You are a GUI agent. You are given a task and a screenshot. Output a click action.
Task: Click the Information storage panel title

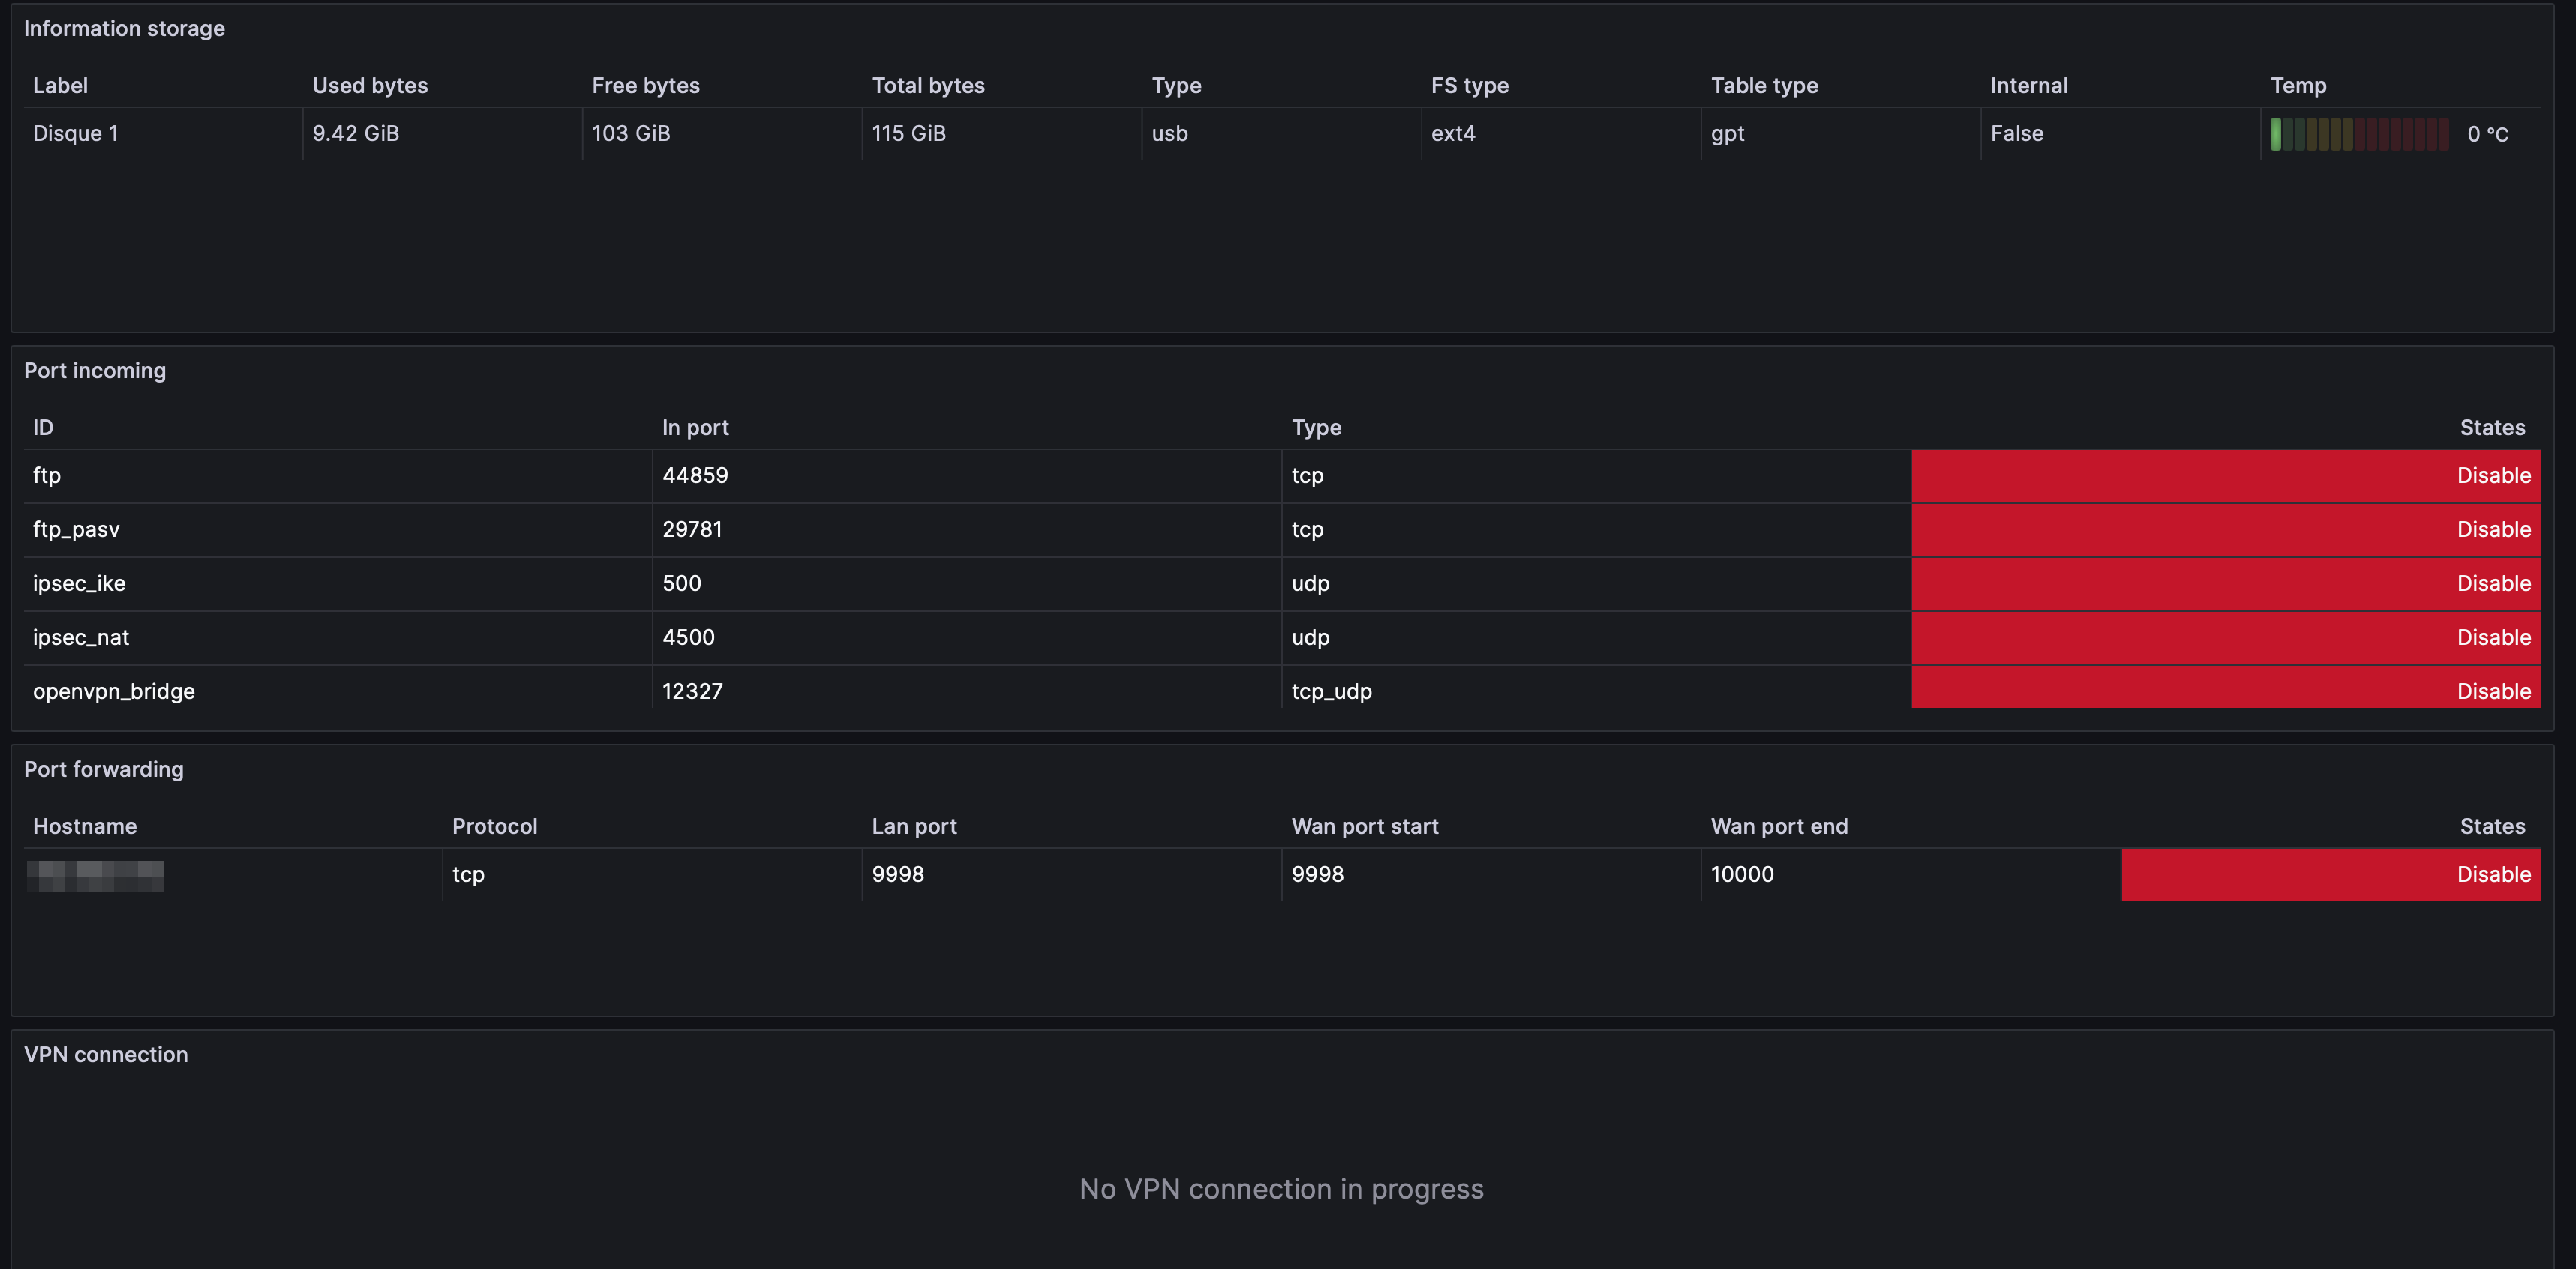pos(124,28)
